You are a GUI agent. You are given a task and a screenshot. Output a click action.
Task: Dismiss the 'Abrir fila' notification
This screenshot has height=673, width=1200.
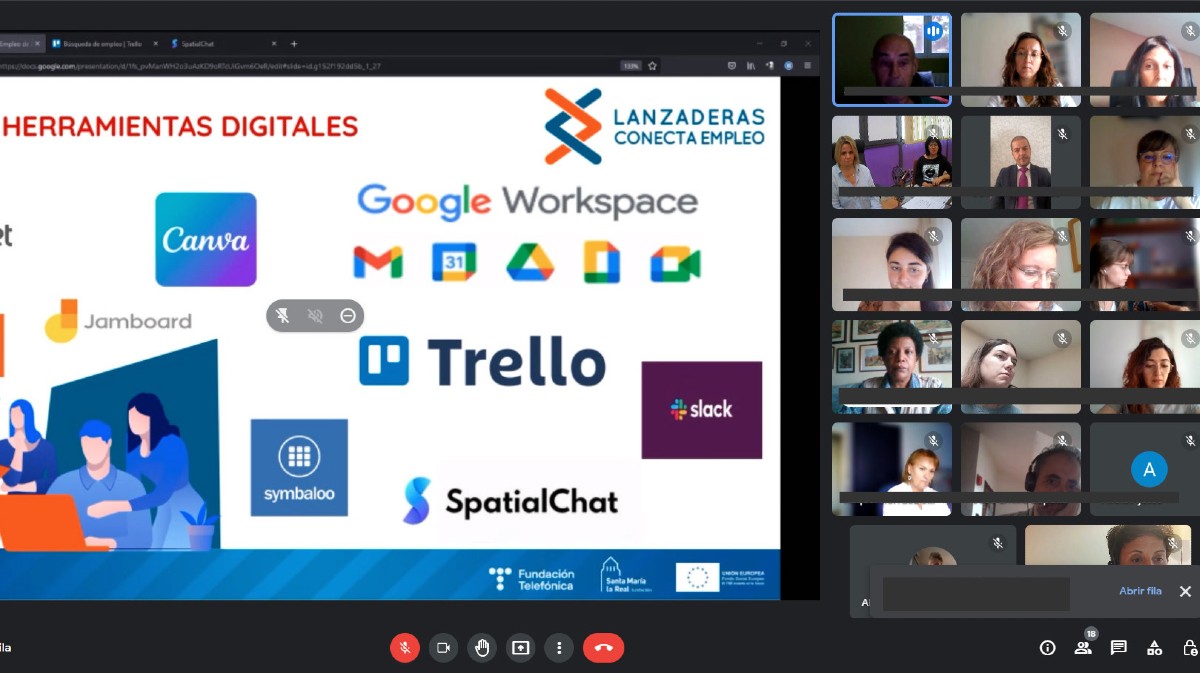pyautogui.click(x=1185, y=591)
